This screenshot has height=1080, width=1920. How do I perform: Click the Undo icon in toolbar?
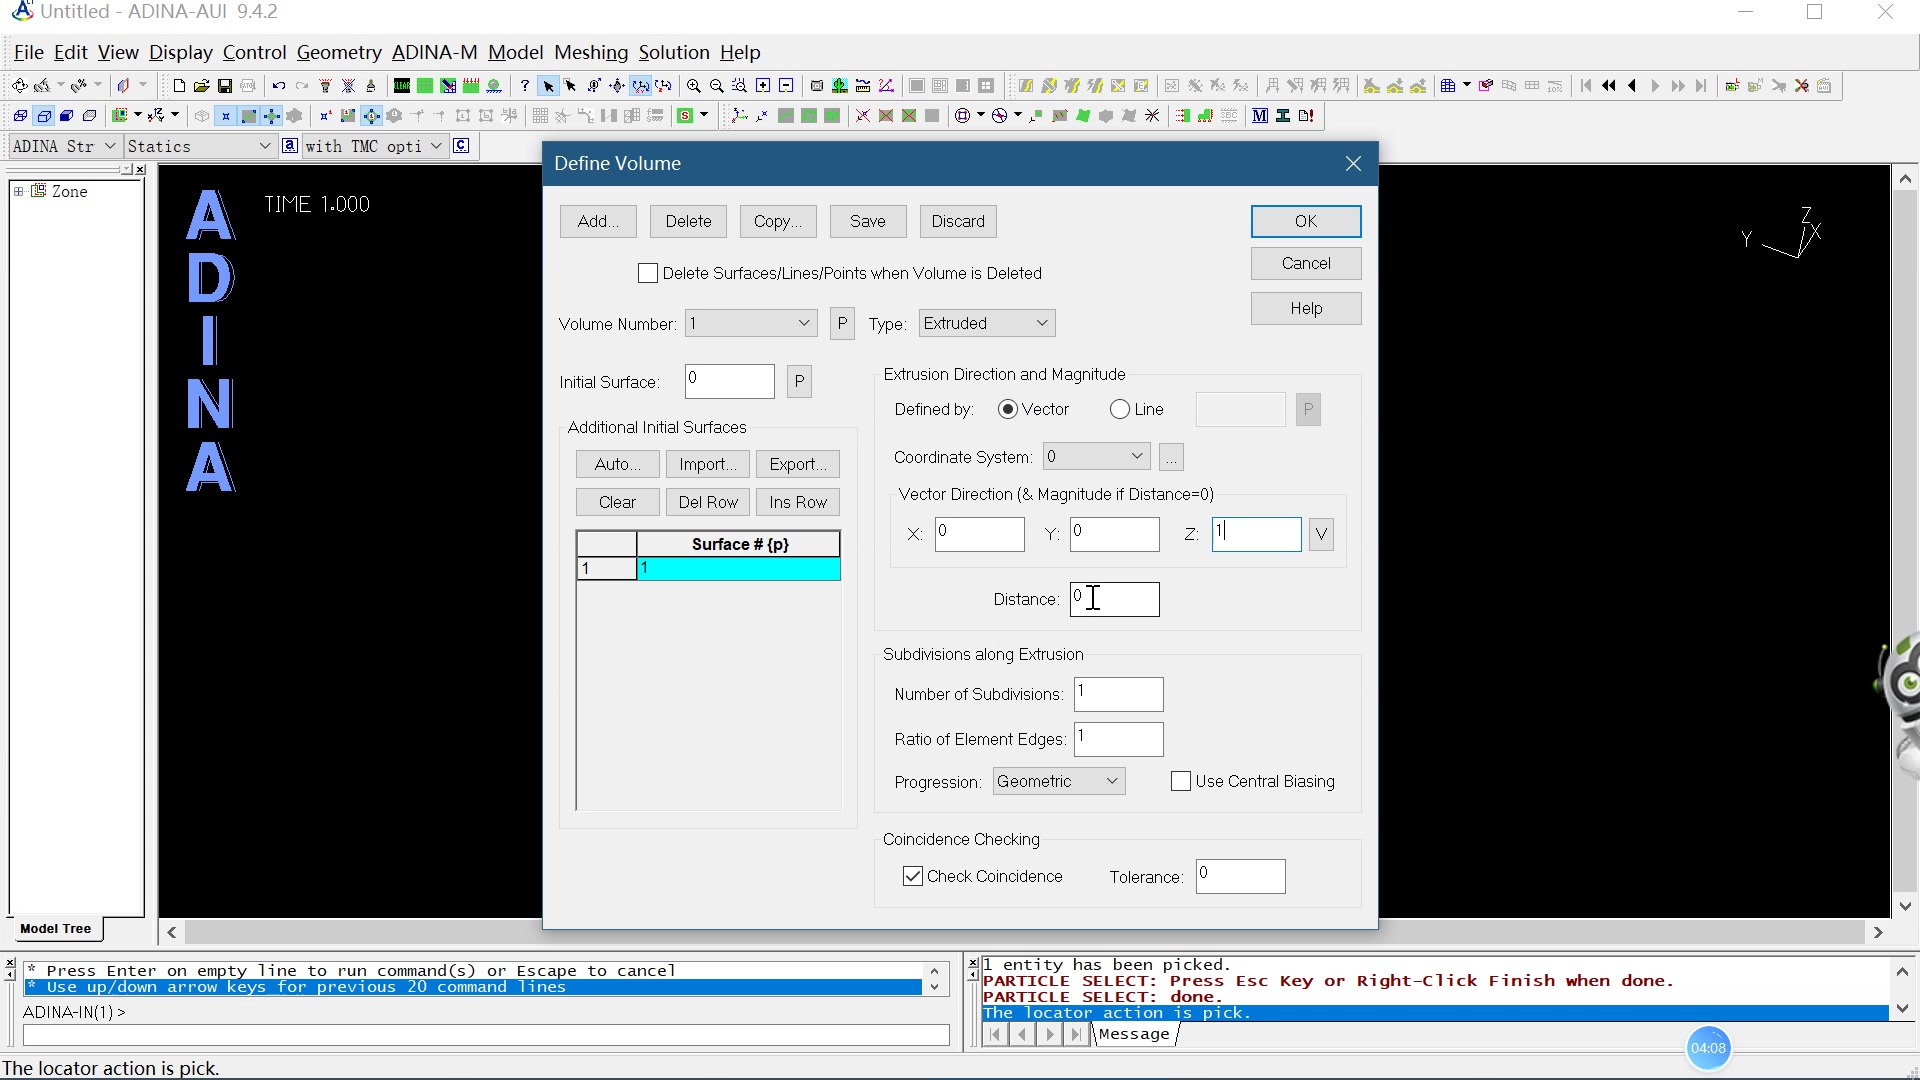(x=277, y=86)
